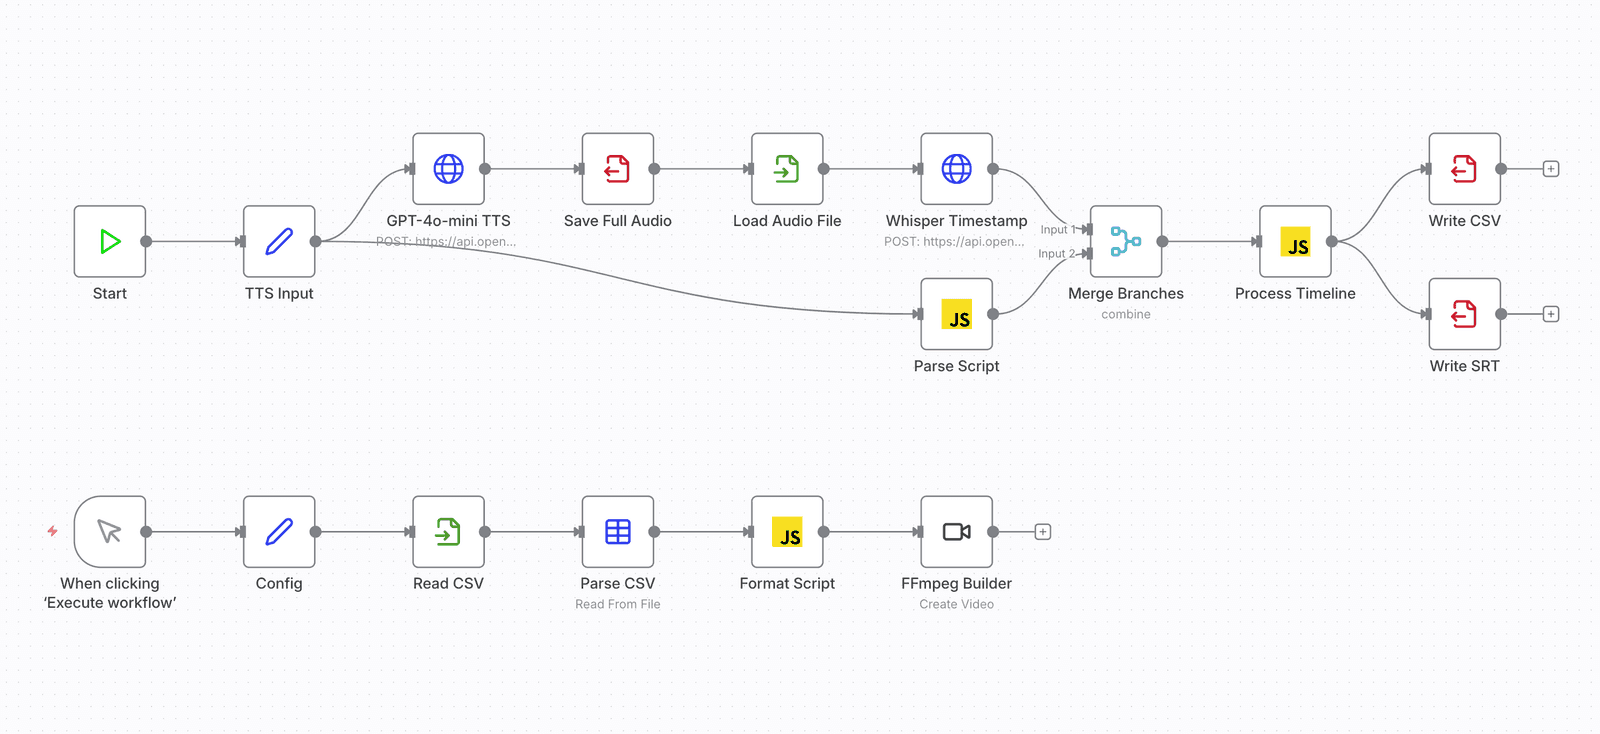This screenshot has width=1600, height=734.
Task: Open the Load Audio File node
Action: [787, 169]
